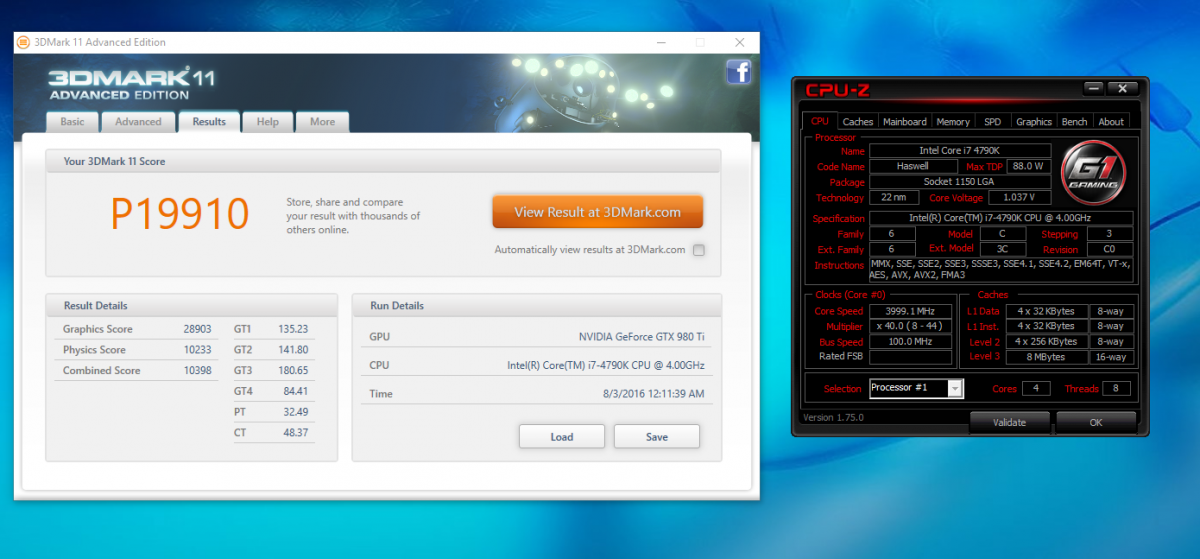Close the 3DMark 11 window
The image size is (1200, 559).
pyautogui.click(x=739, y=42)
